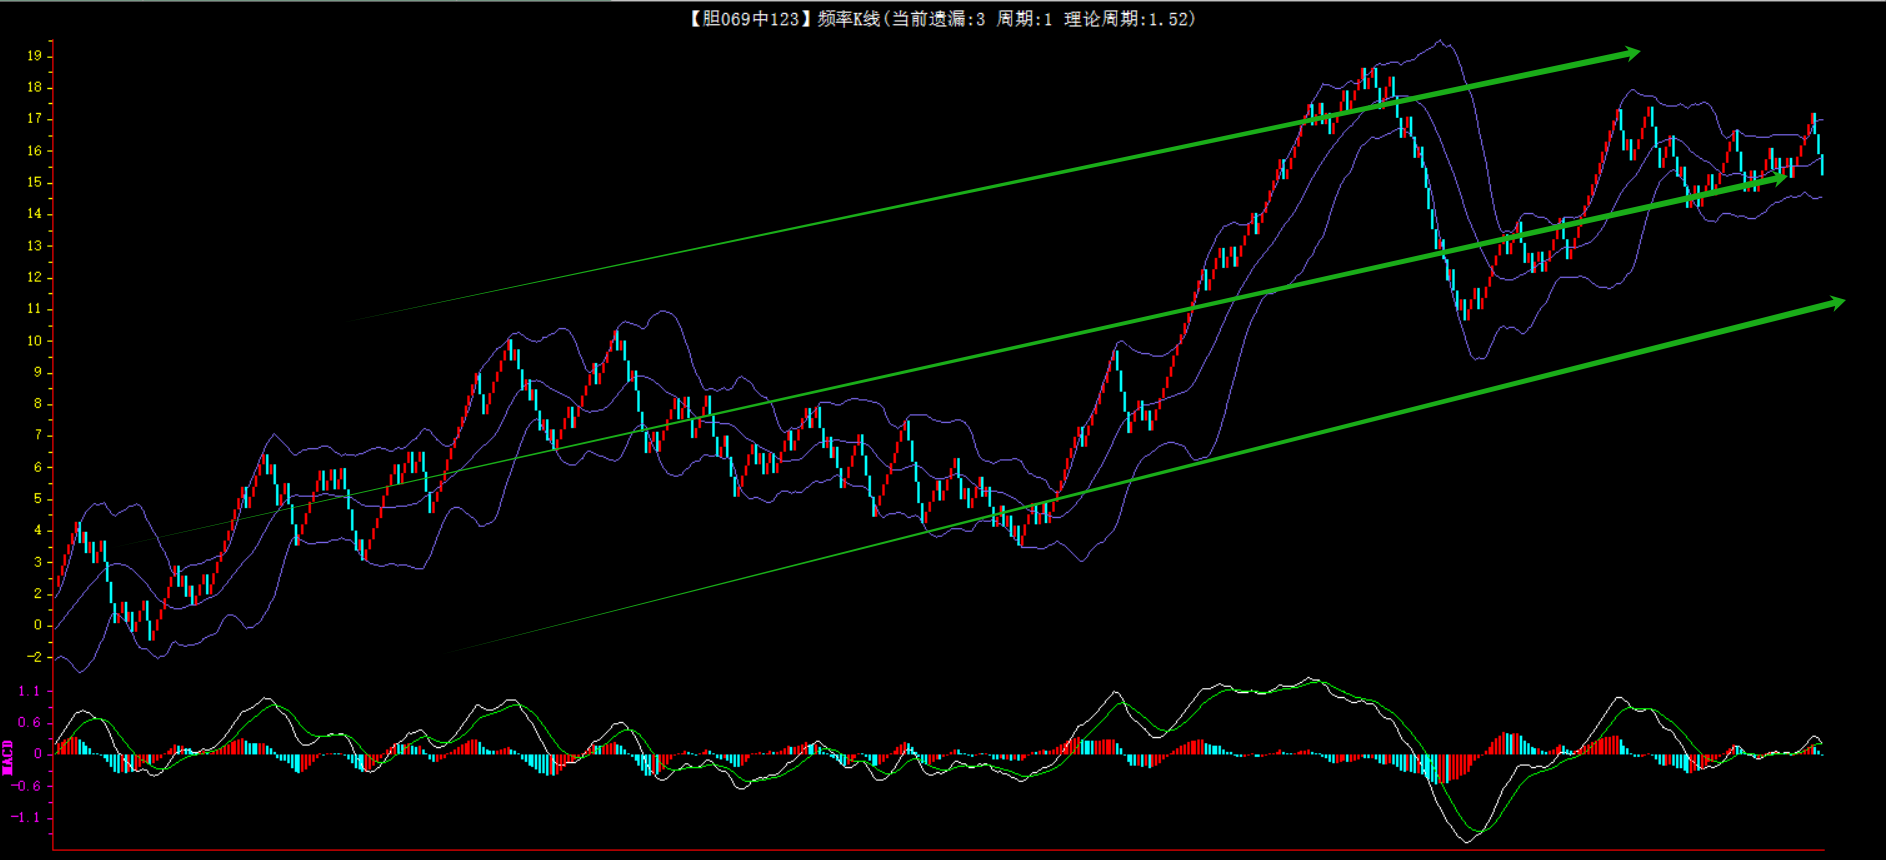Image resolution: width=1886 pixels, height=860 pixels.
Task: Click "理论周期:1.52" text in the title
Action: coord(1129,19)
